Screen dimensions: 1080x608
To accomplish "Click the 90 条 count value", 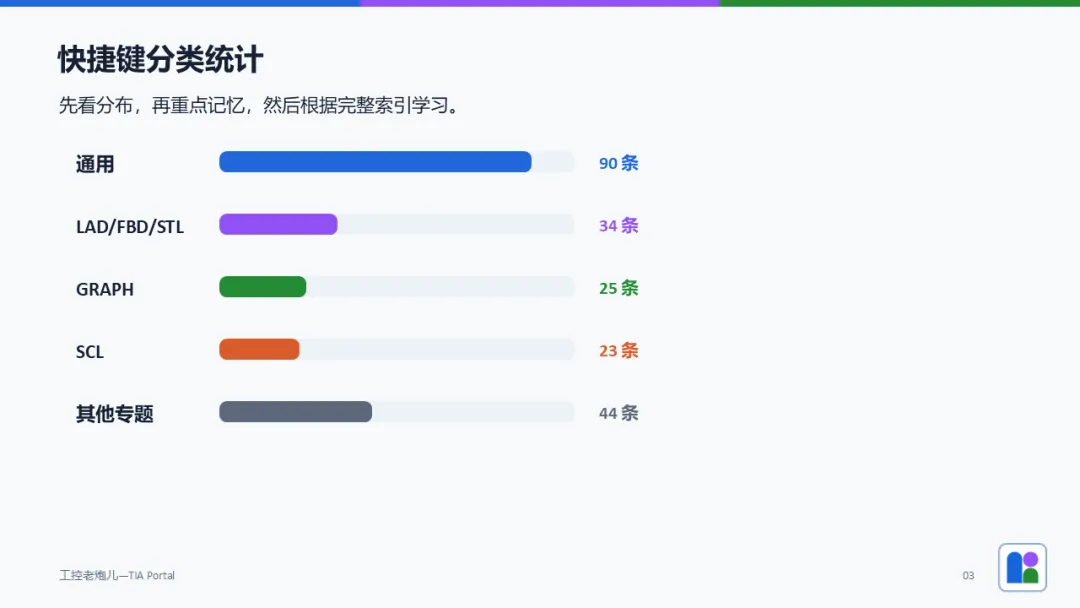I will (619, 163).
